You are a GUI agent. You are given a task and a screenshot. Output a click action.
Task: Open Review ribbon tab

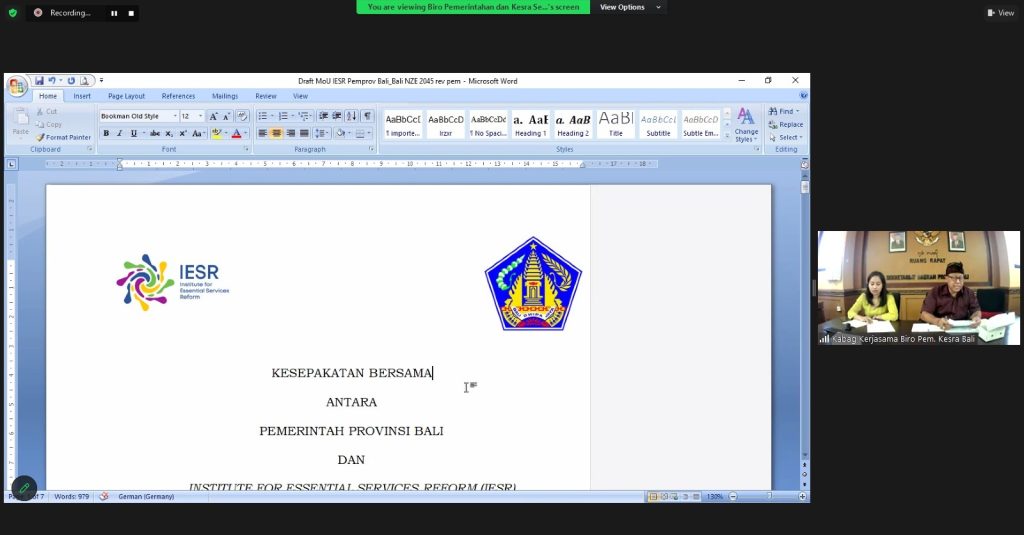(x=266, y=96)
